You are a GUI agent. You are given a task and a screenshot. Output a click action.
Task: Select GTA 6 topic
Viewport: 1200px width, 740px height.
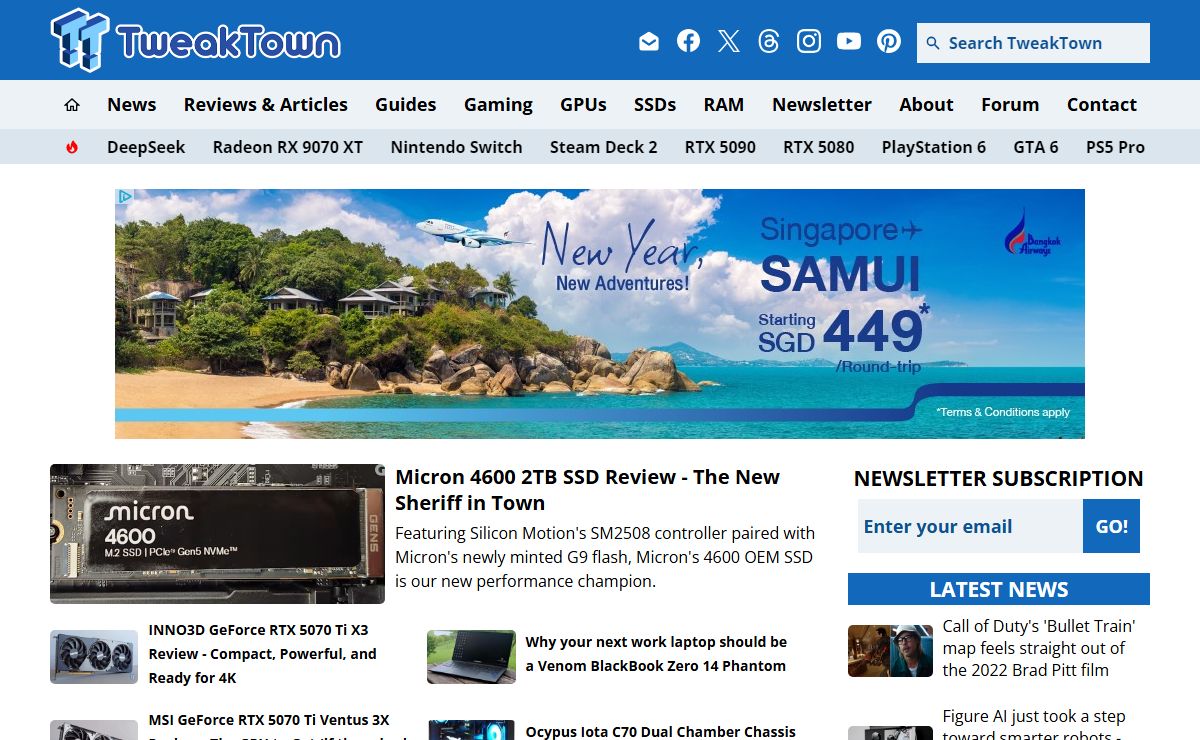tap(1036, 147)
